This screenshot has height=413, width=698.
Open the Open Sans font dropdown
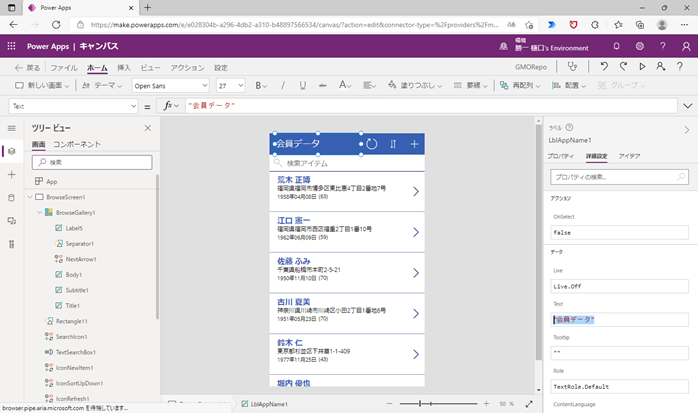[x=170, y=85]
